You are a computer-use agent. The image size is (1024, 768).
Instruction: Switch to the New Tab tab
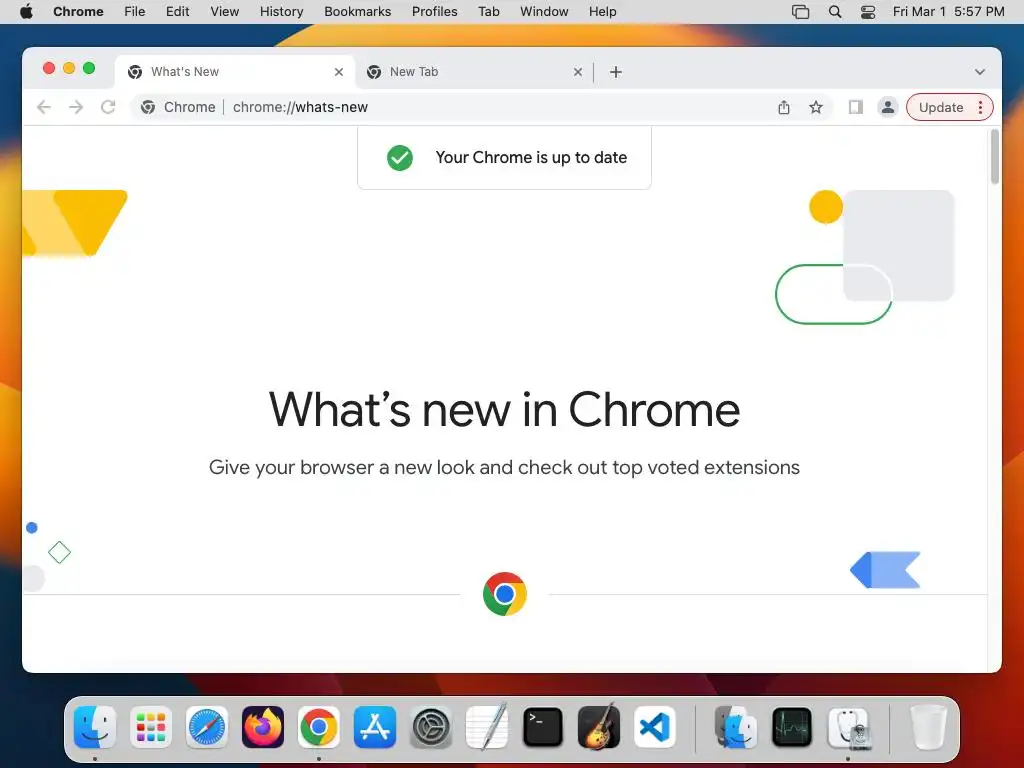pyautogui.click(x=474, y=72)
